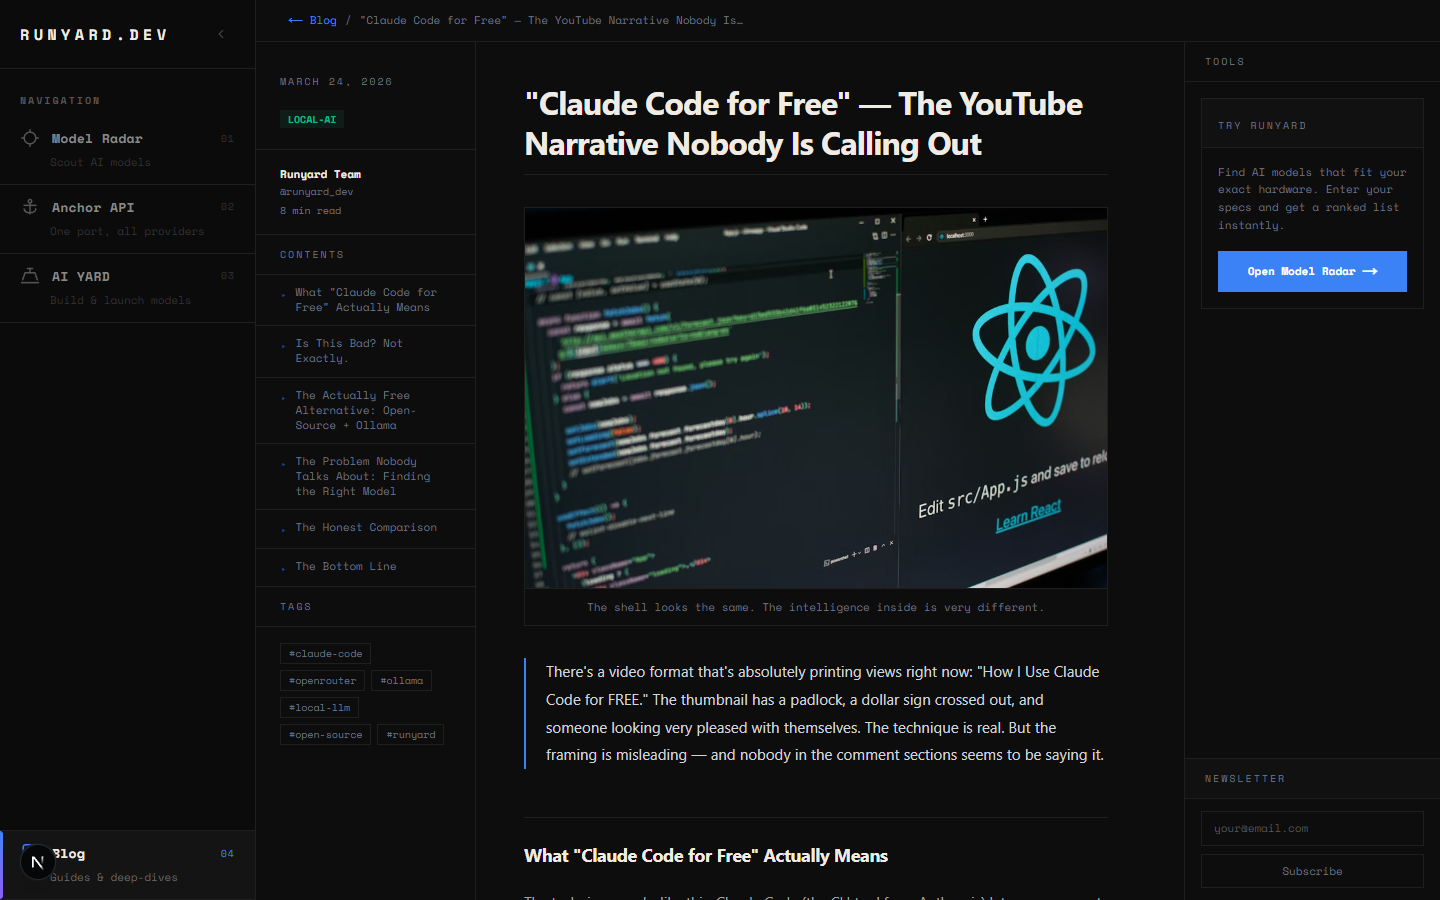This screenshot has width=1440, height=900.
Task: Expand The Honest Comparison contents entry
Action: [366, 527]
